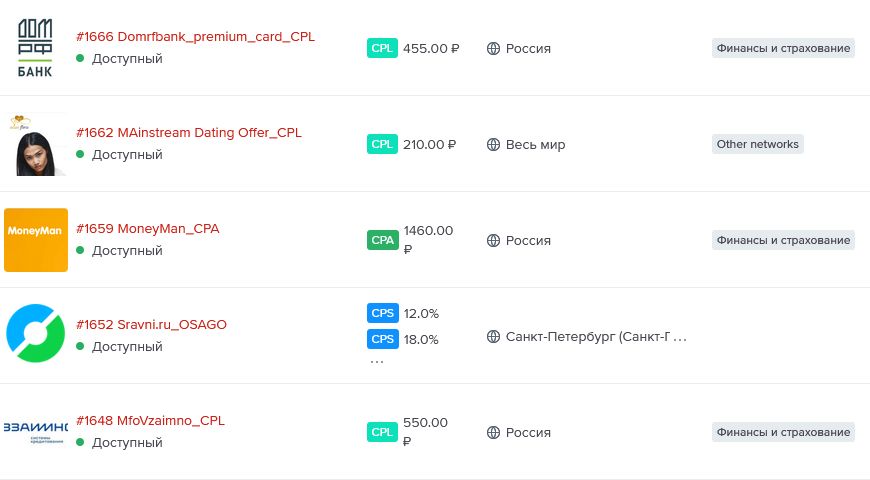Open offer #1662 MAinstream Dating Offer_CPL
This screenshot has height=480, width=870.
[188, 133]
